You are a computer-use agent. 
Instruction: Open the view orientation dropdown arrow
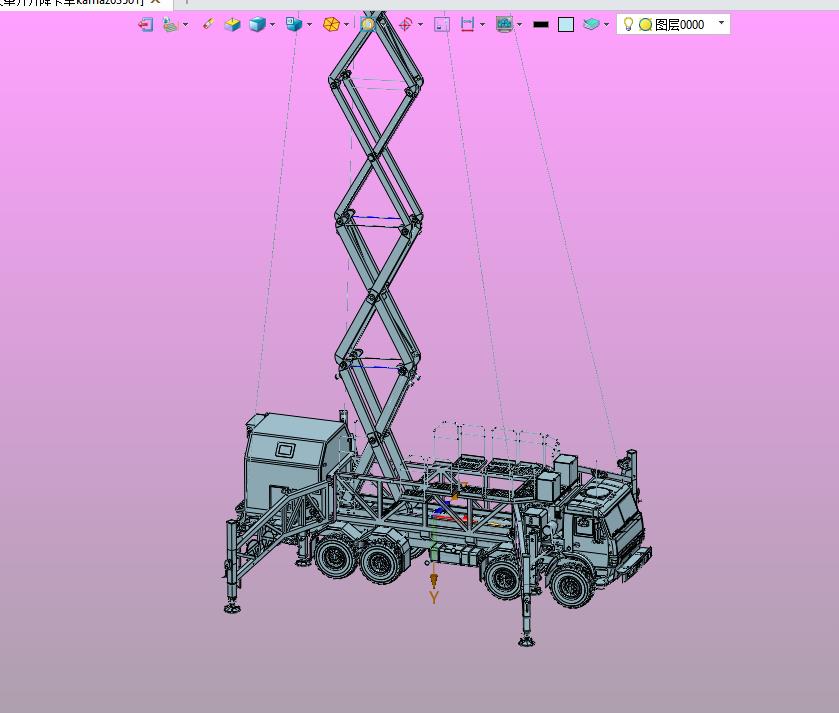pyautogui.click(x=309, y=25)
